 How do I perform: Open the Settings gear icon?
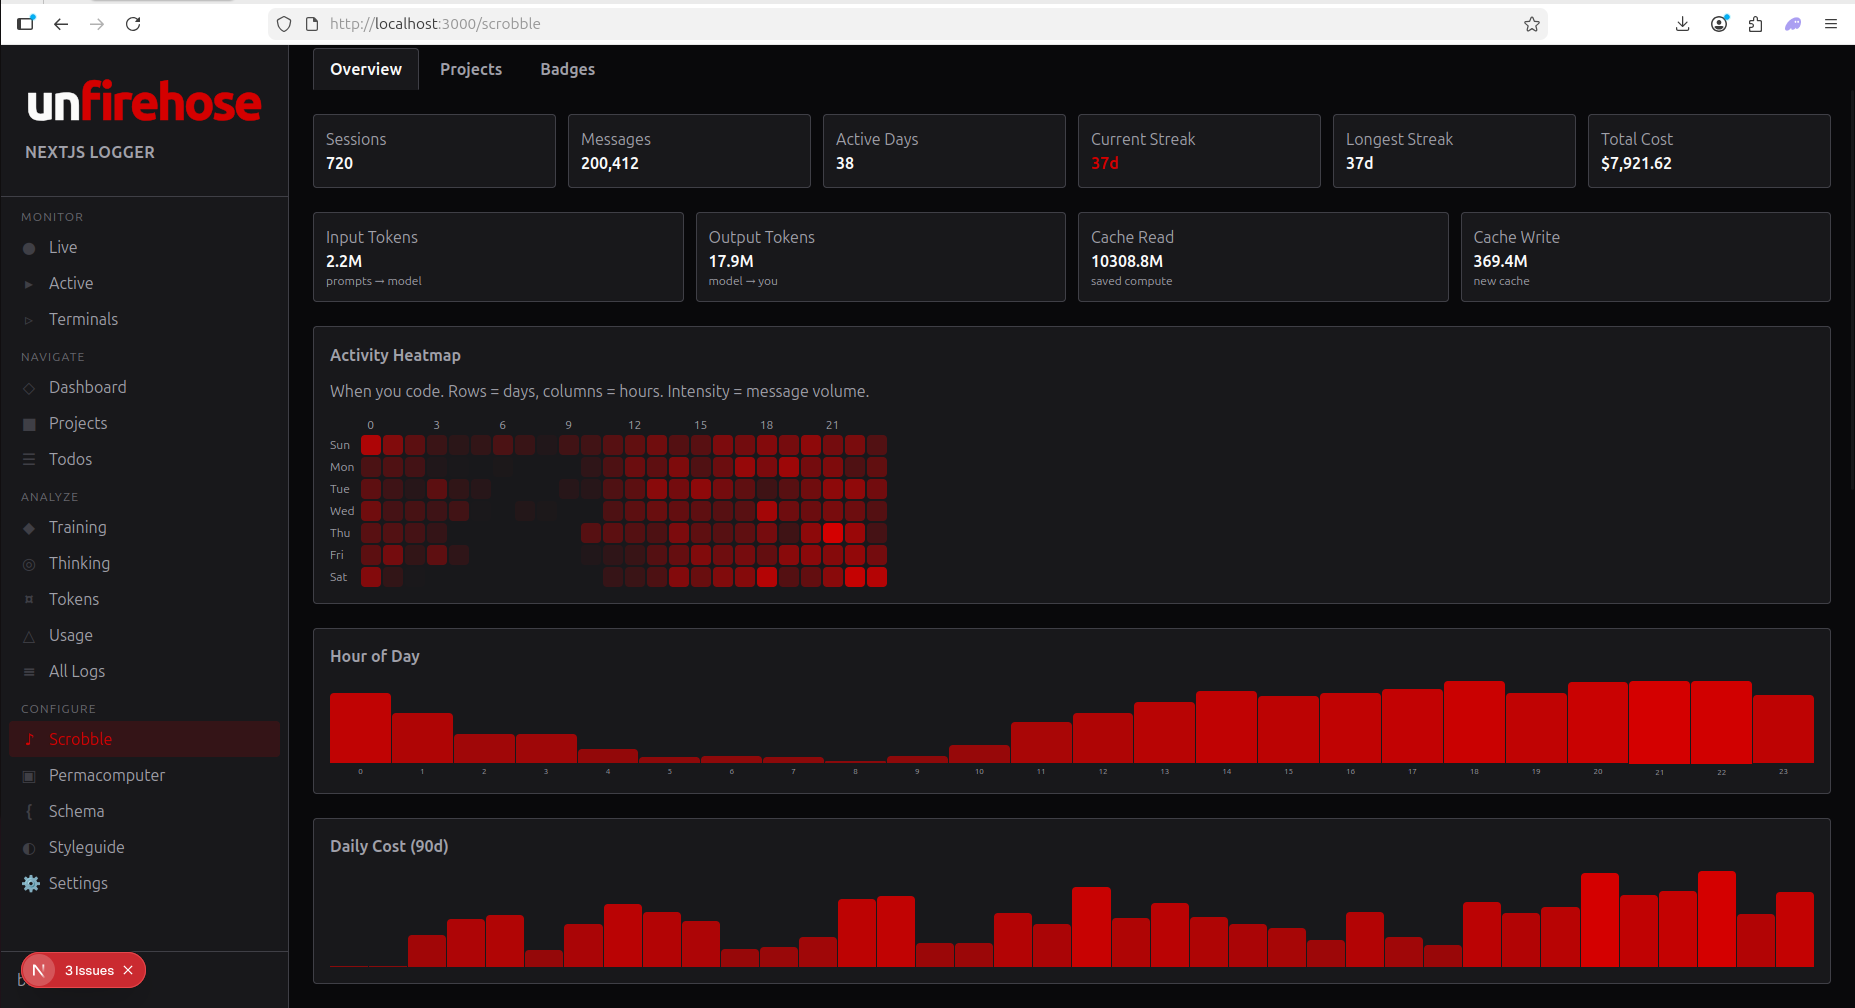[29, 883]
